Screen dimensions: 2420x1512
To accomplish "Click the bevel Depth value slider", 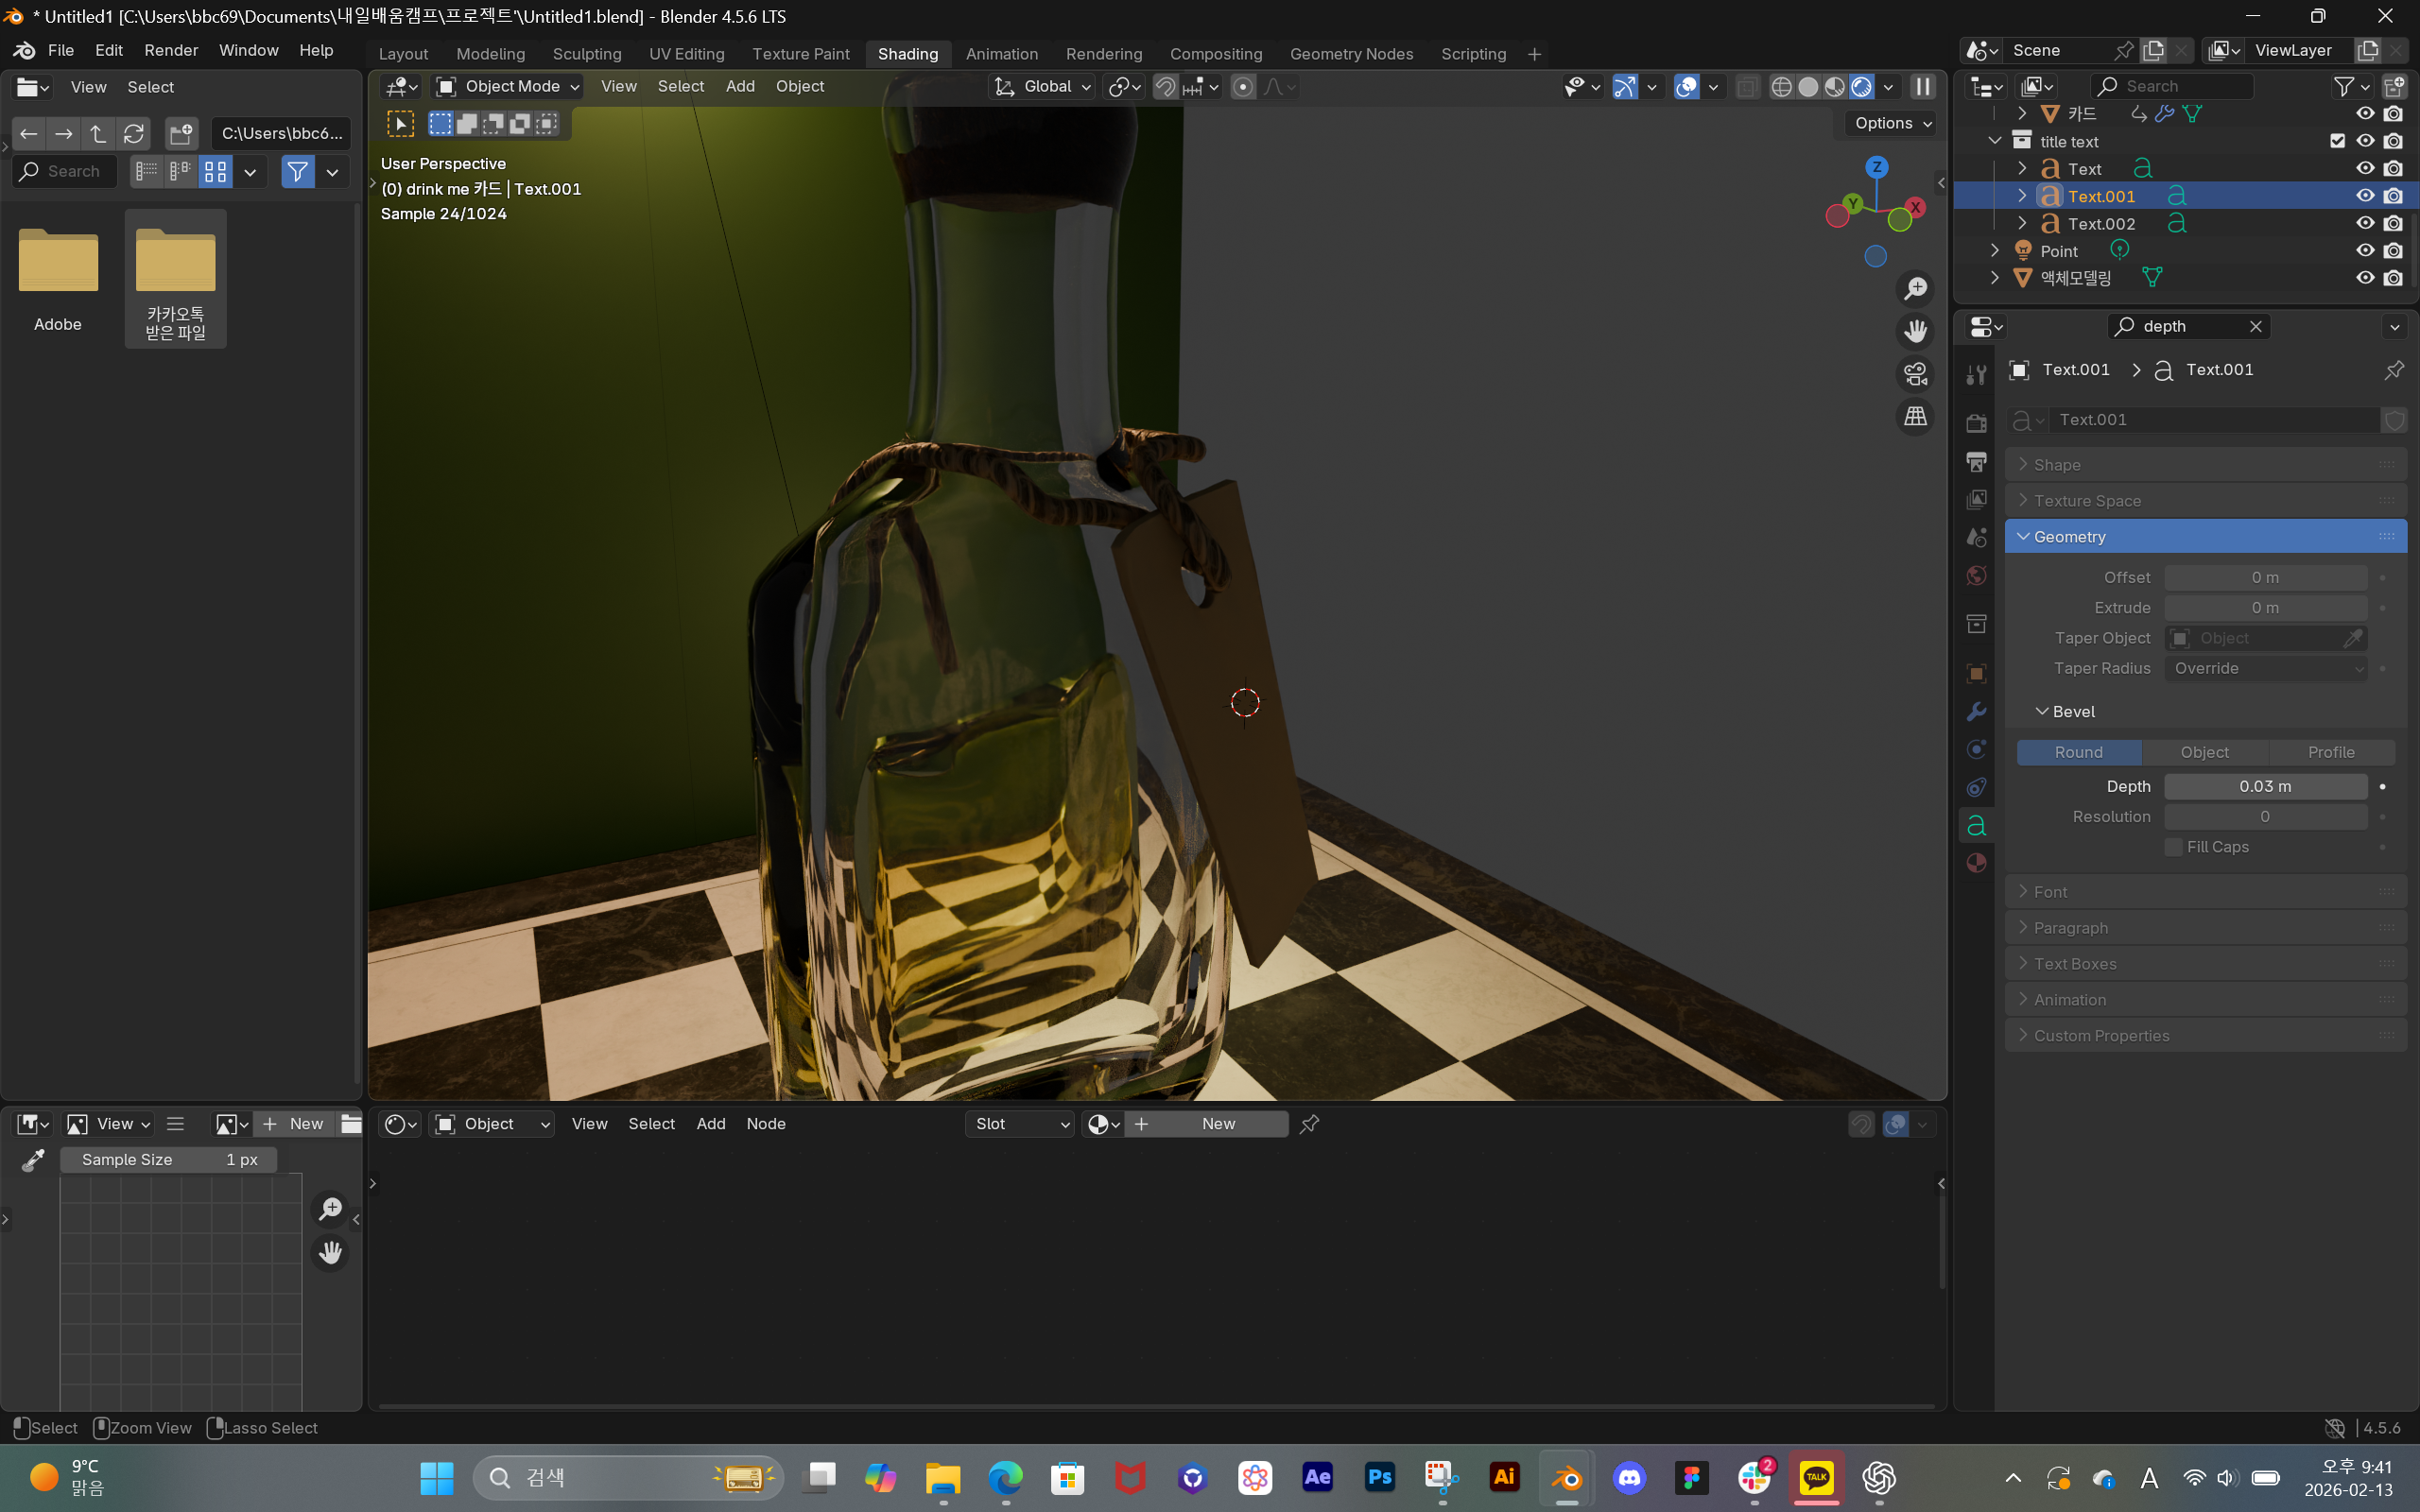I will click(x=2264, y=787).
